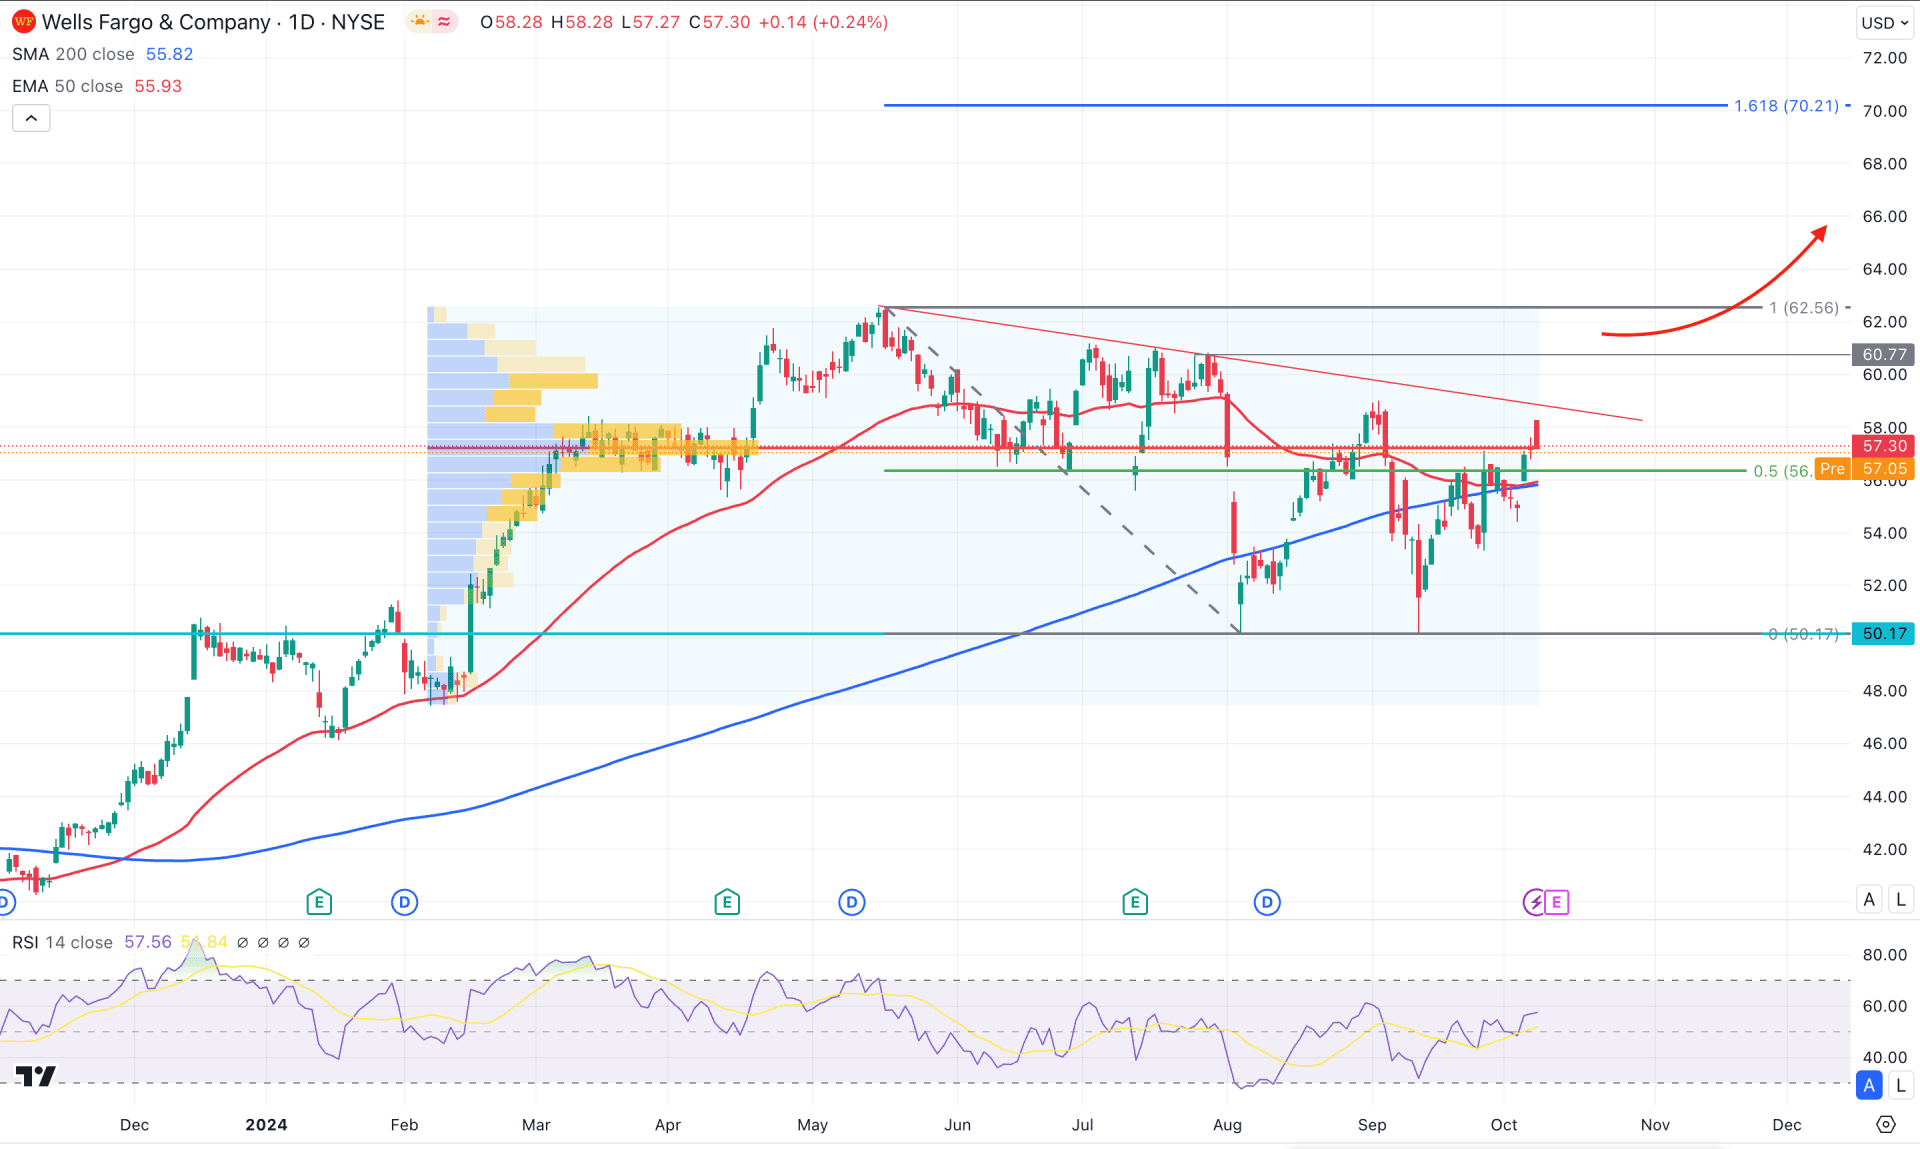Image resolution: width=1920 pixels, height=1149 pixels.
Task: Click the orange Pre 57.05 price label
Action: coord(1864,469)
